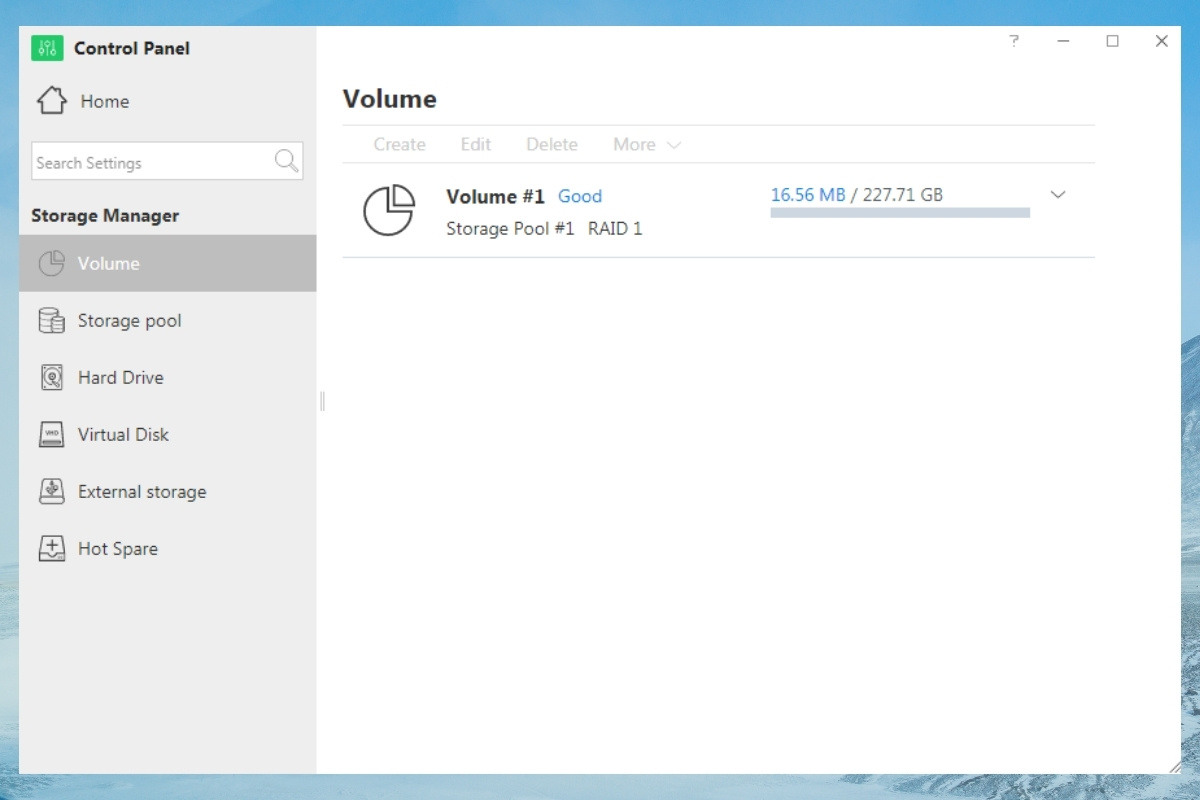
Task: Open the More dropdown in toolbar
Action: [647, 145]
